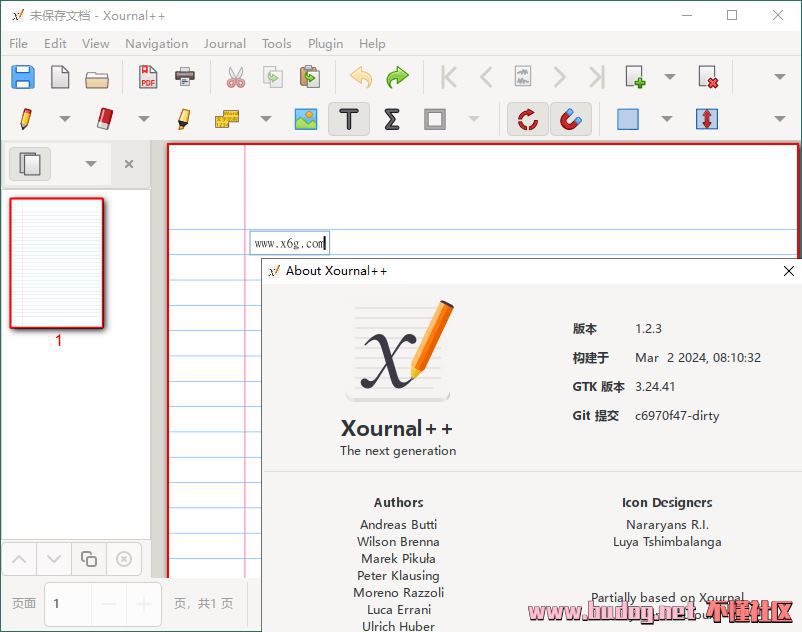802x632 pixels.
Task: Click the duplicate page button in sidebar
Action: click(89, 559)
